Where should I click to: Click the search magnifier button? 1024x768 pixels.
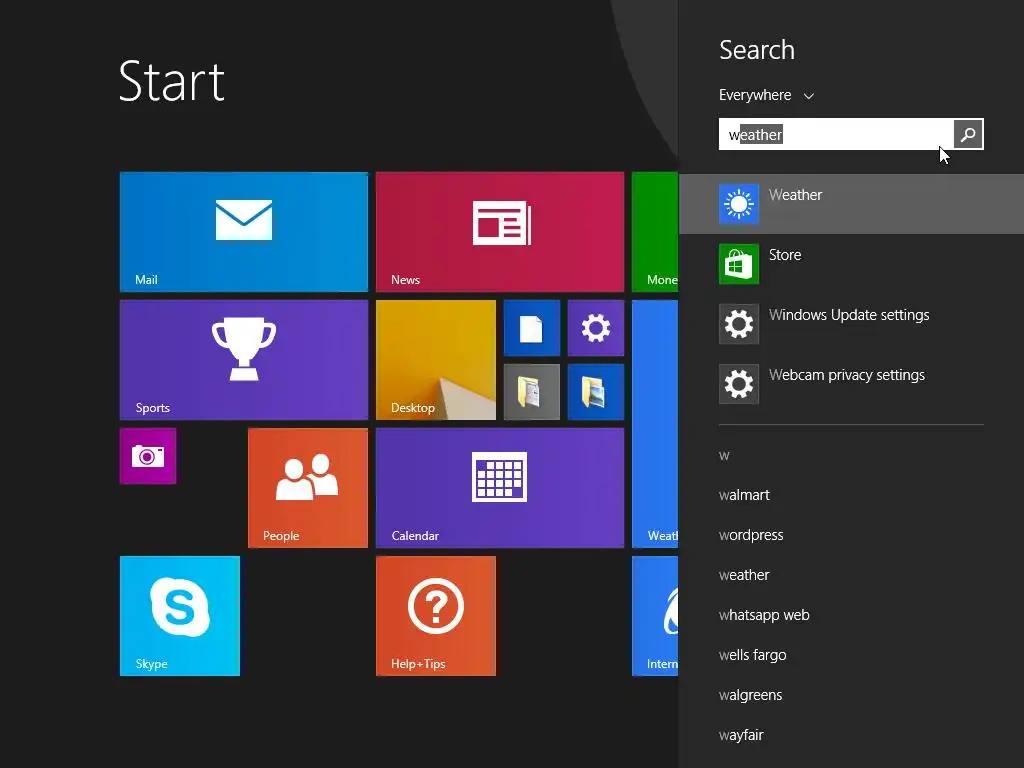968,135
